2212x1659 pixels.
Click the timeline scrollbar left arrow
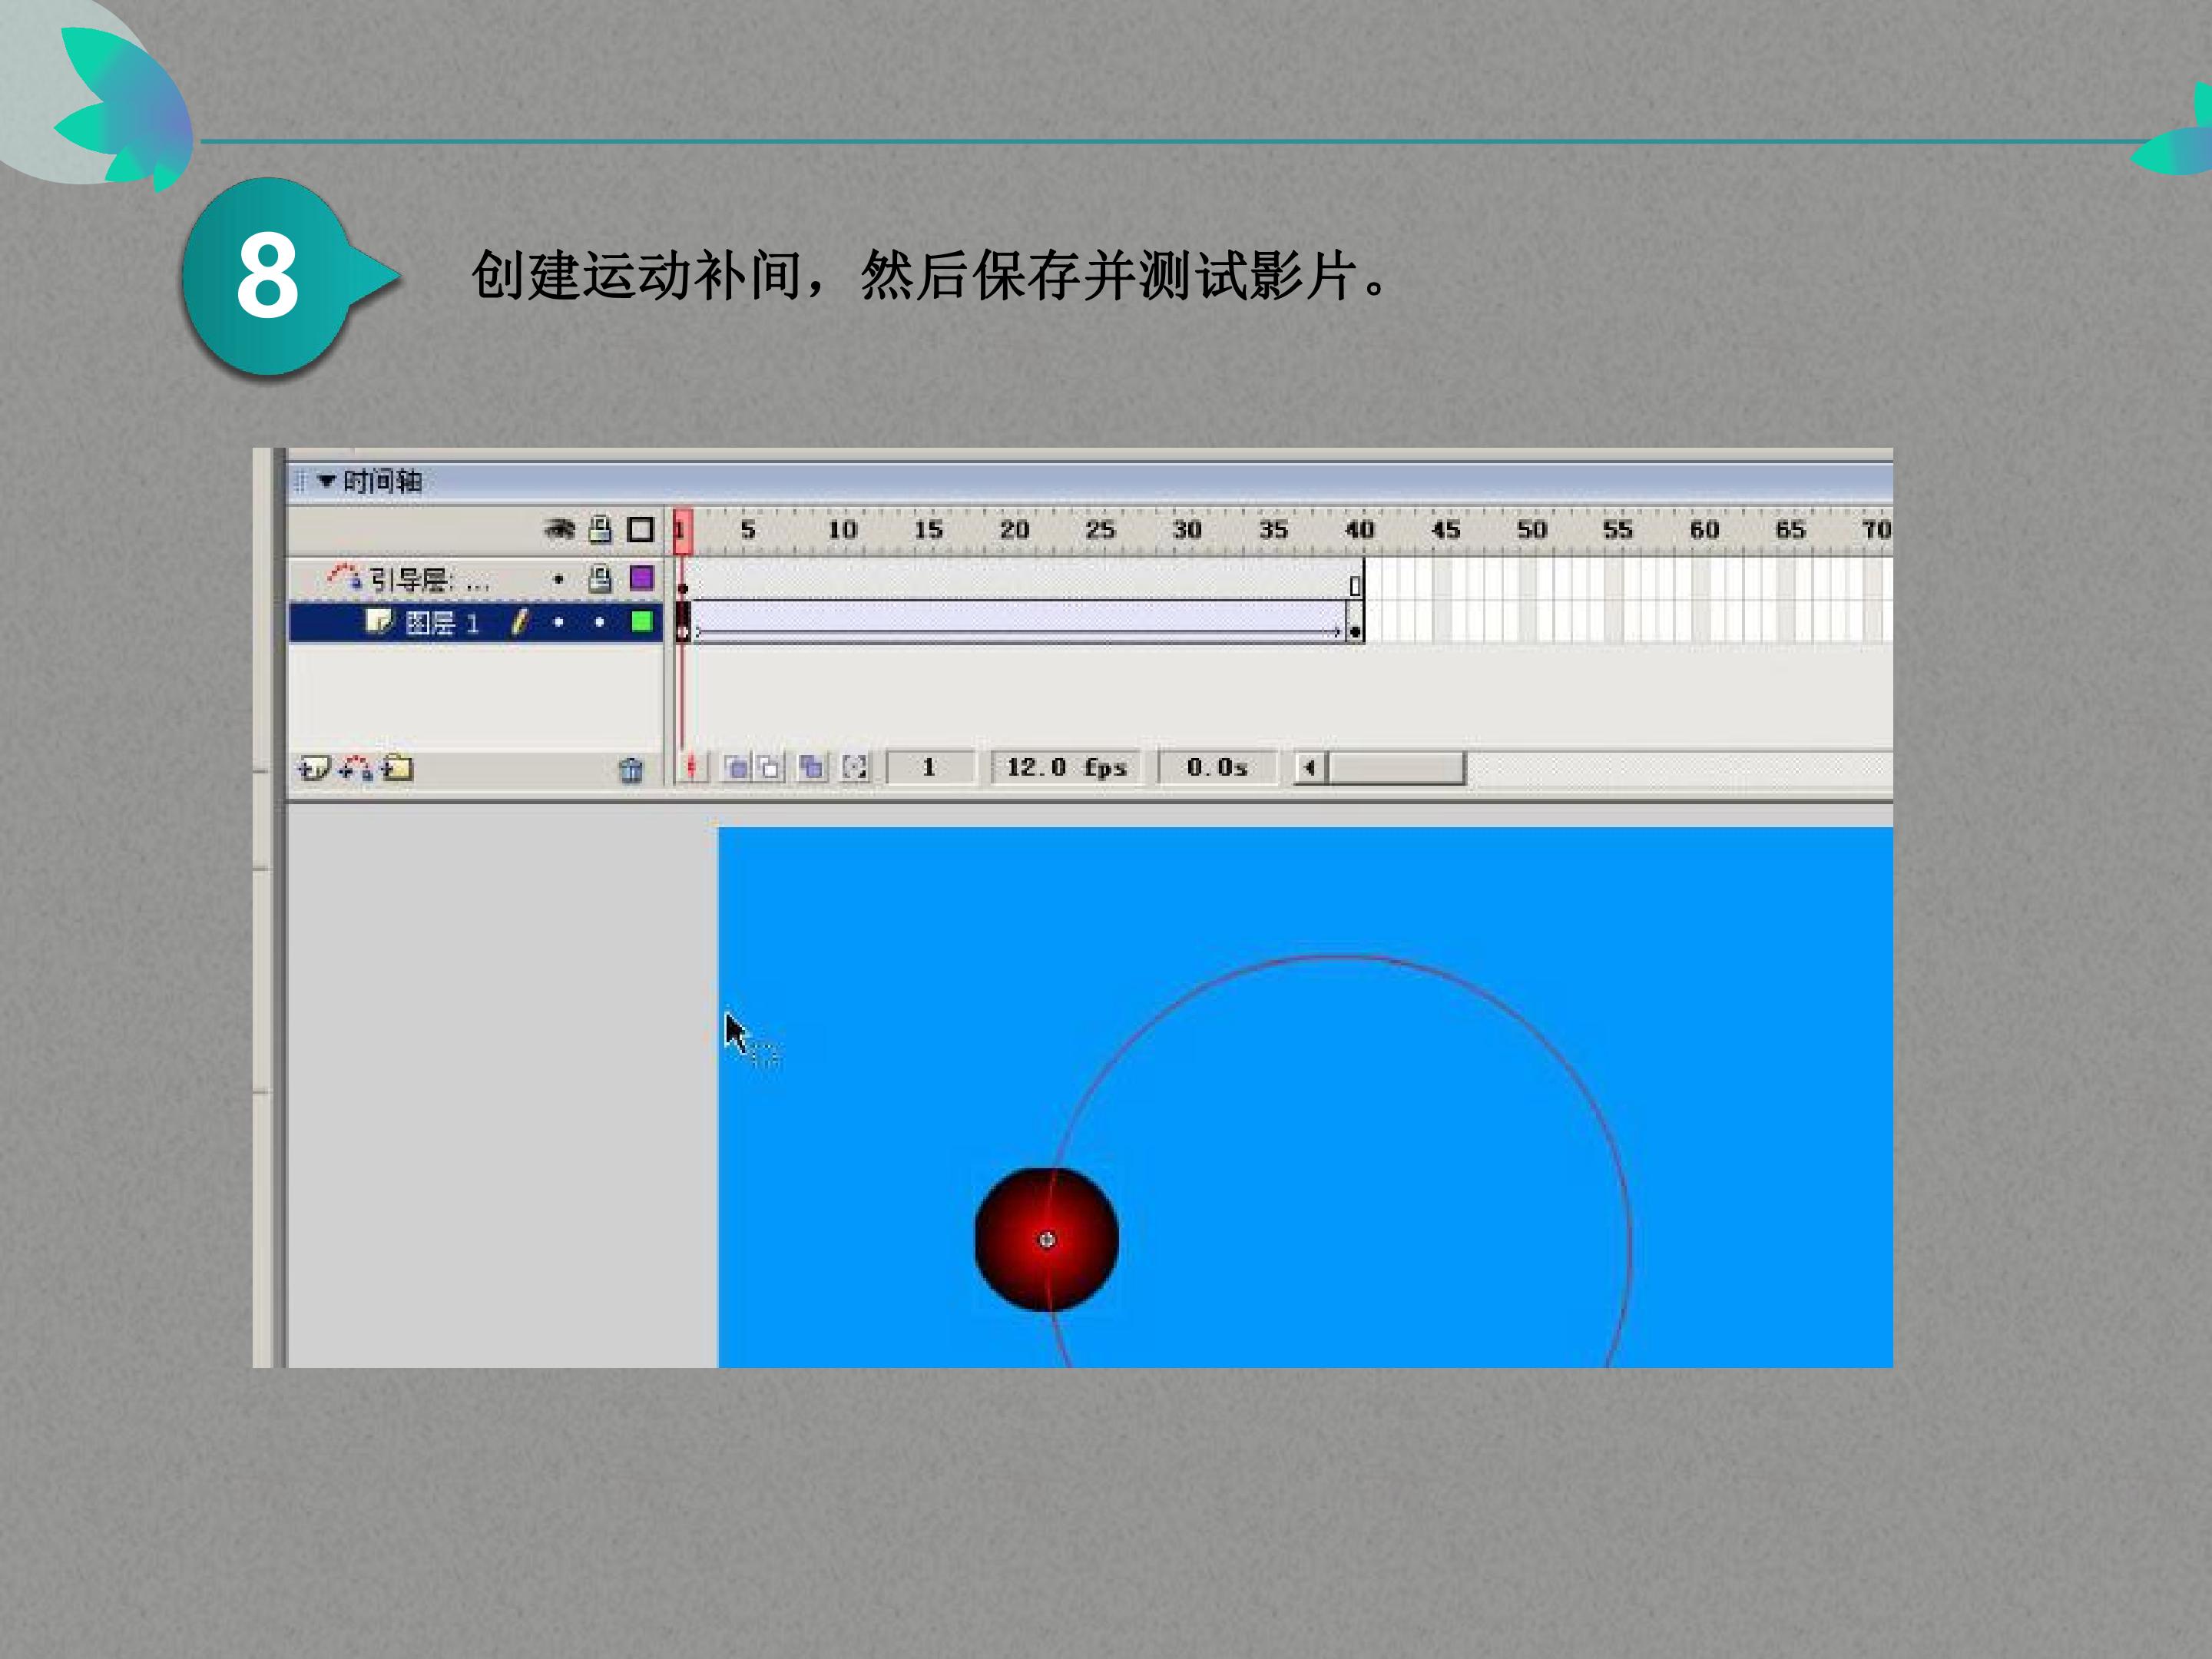[1309, 768]
